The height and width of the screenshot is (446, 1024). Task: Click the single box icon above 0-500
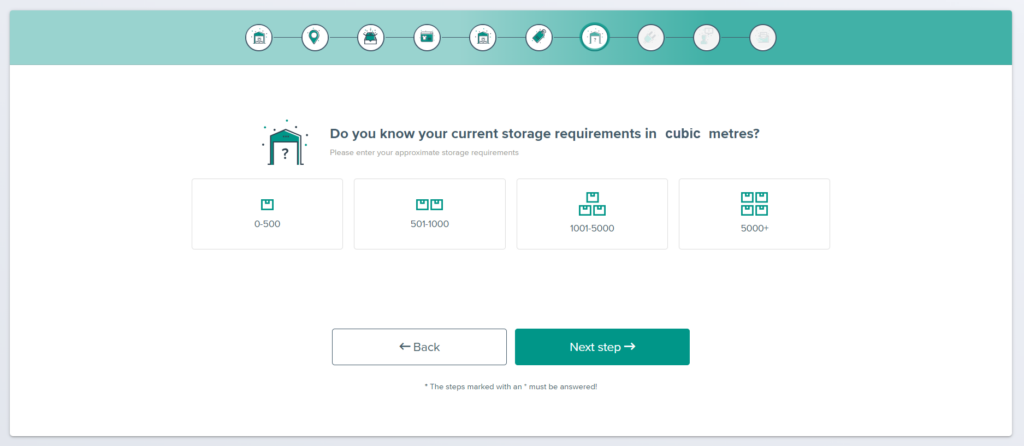[x=267, y=204]
